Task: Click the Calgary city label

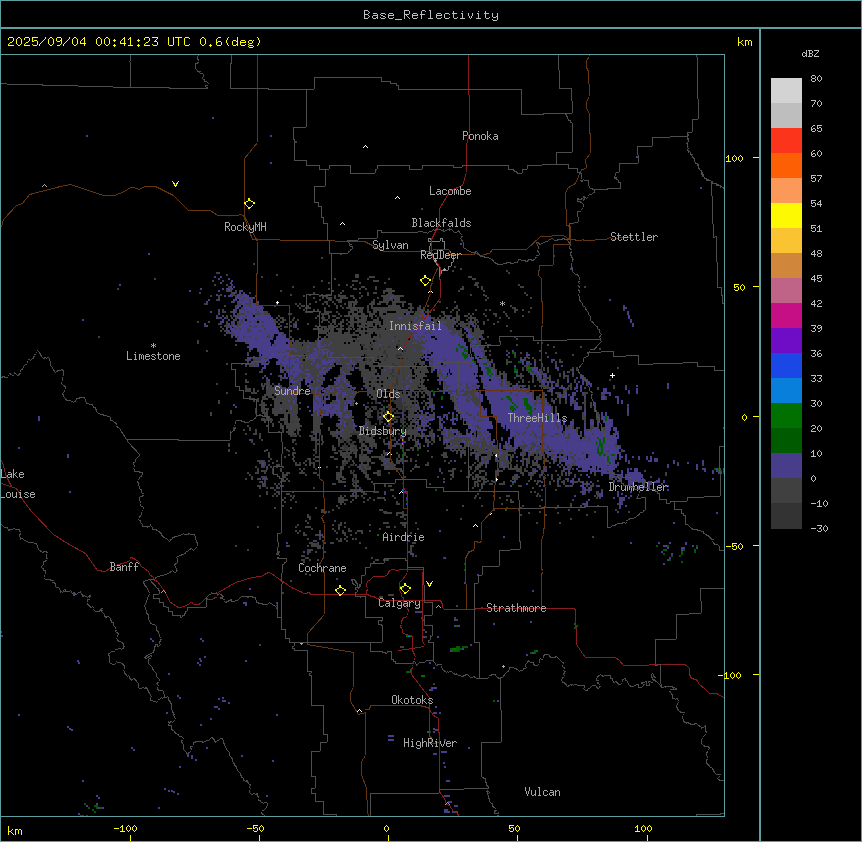Action: (399, 603)
